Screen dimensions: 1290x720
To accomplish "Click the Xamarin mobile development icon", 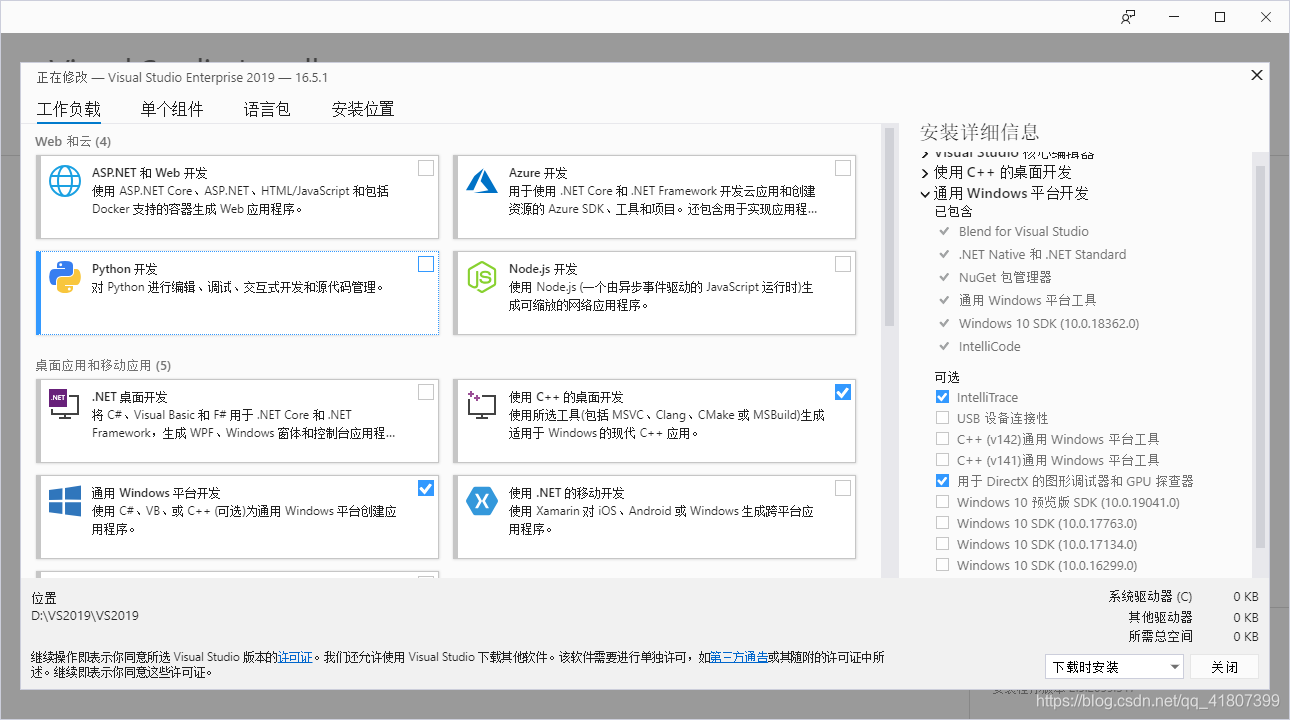I will click(x=482, y=501).
